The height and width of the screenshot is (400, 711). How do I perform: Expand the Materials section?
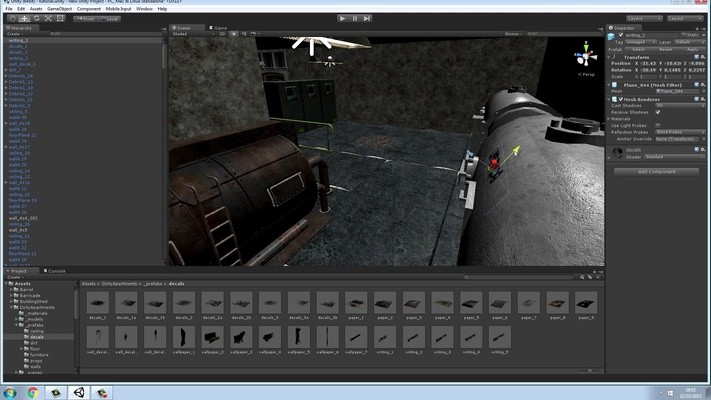609,119
